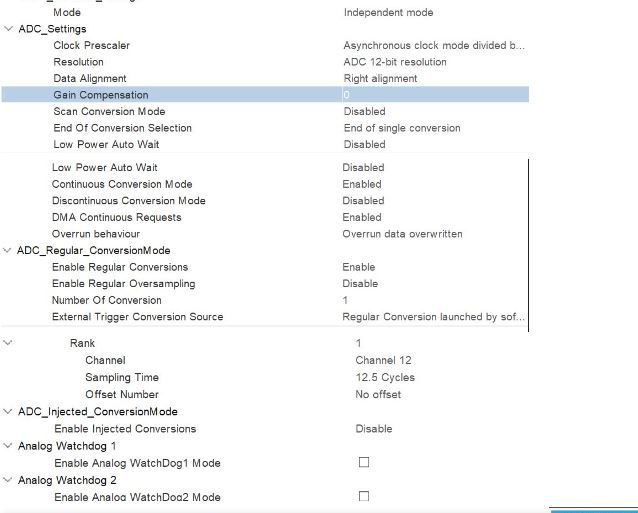Change Enable Regular Oversampling's Disable value
Viewport: 638px width, 513px height.
point(360,284)
